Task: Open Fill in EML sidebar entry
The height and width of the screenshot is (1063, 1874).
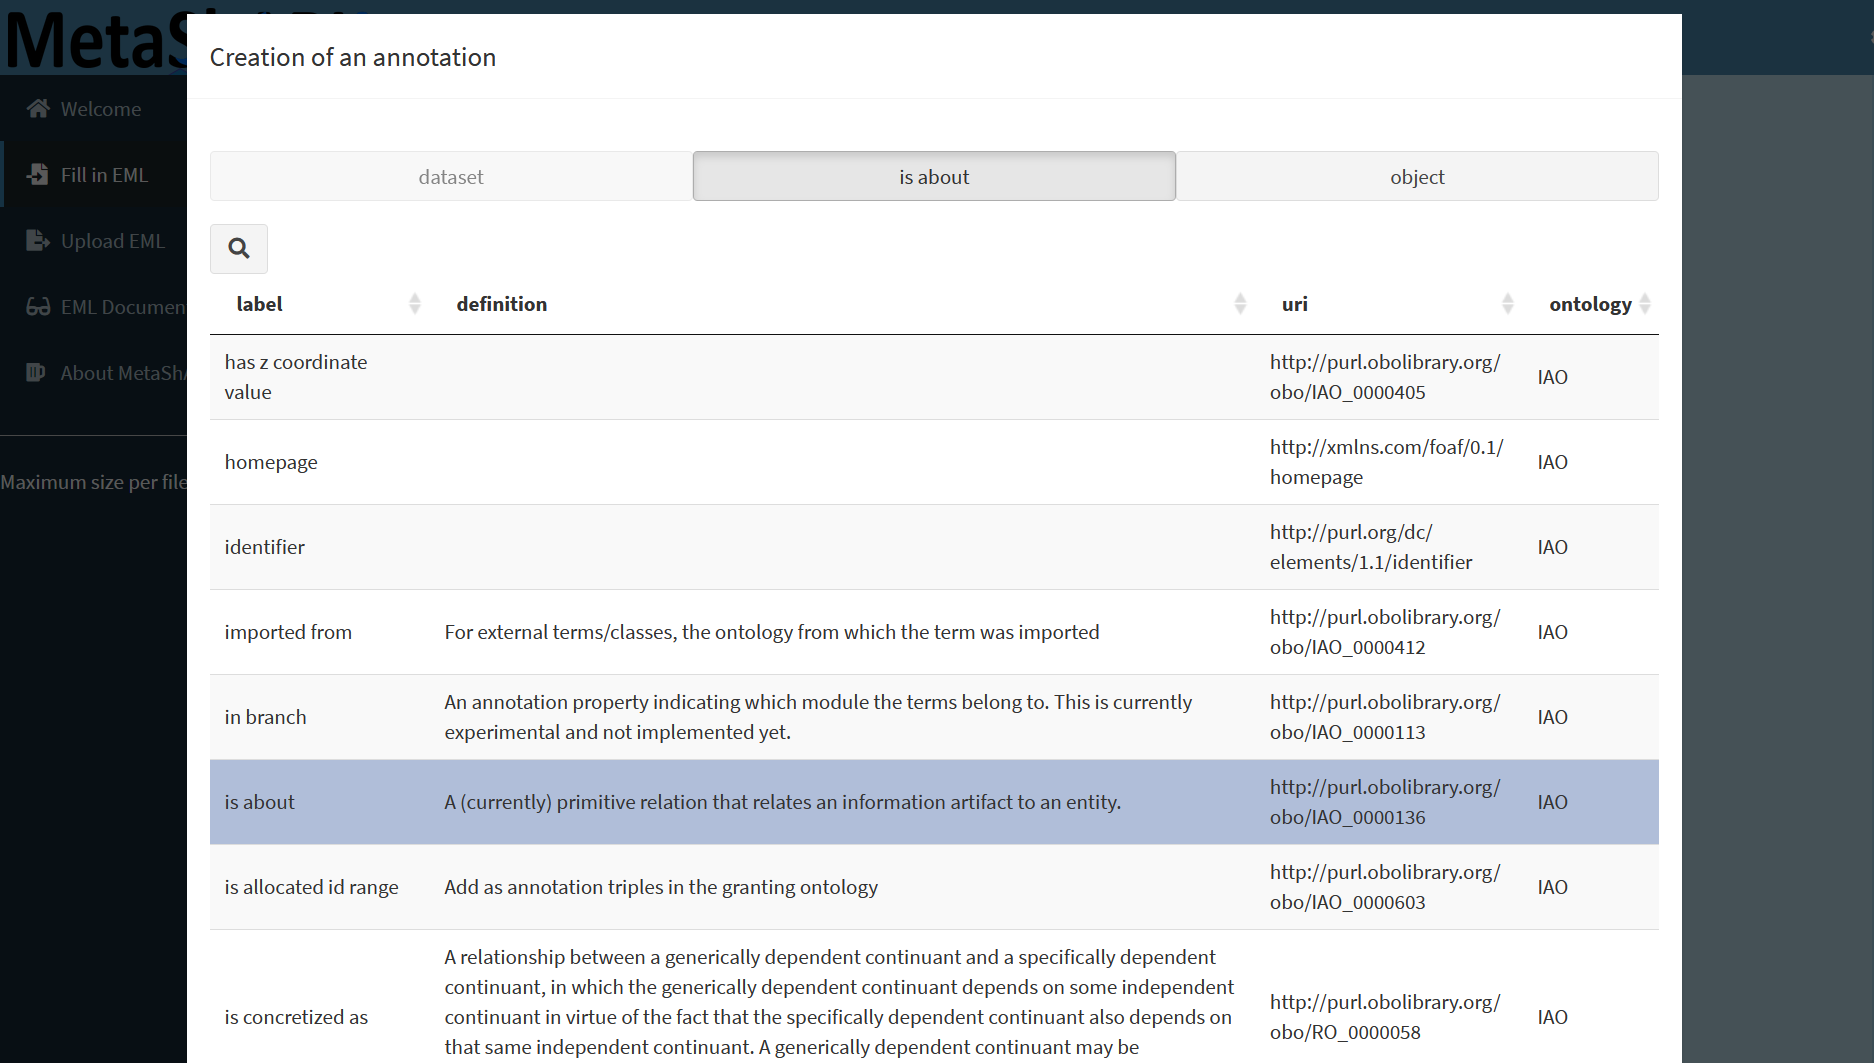Action: pos(94,174)
